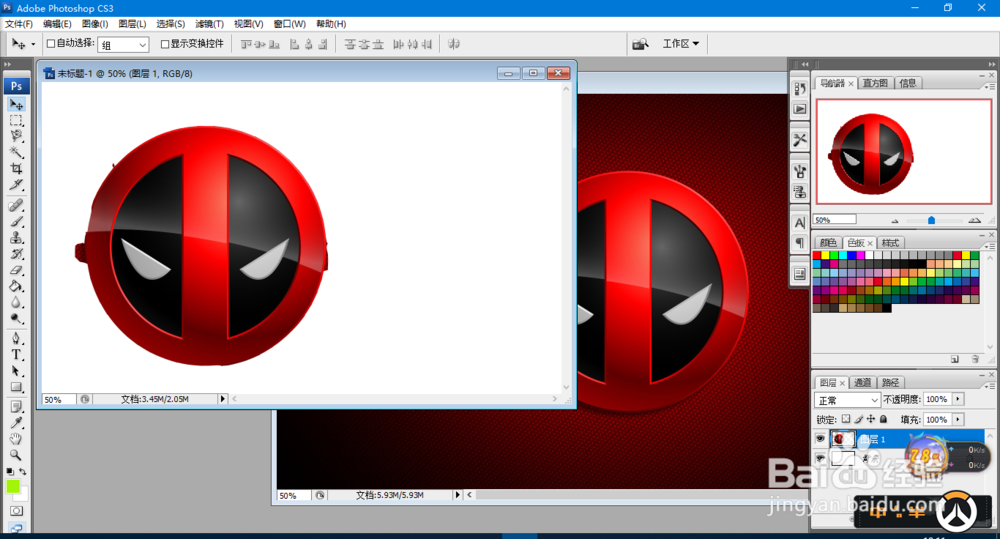1000x539 pixels.
Task: Select the Rectangle shape tool
Action: pyautogui.click(x=17, y=387)
